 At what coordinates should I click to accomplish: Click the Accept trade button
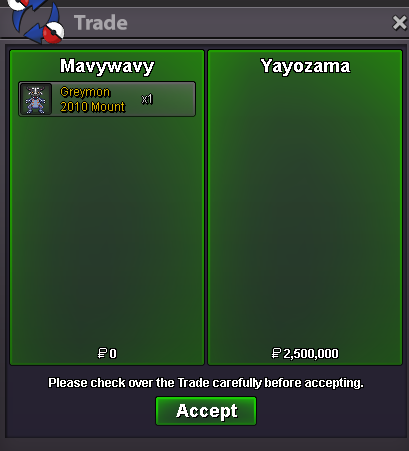tap(206, 411)
